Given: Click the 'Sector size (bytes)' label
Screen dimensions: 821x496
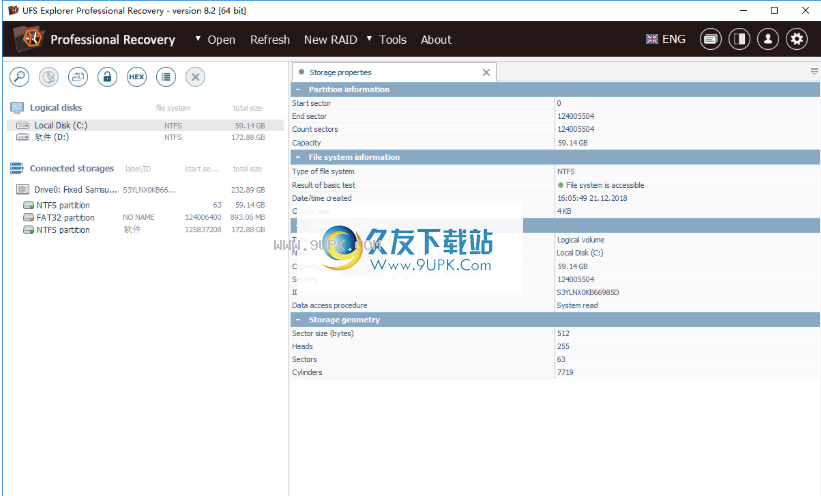Looking at the screenshot, I should pos(323,333).
